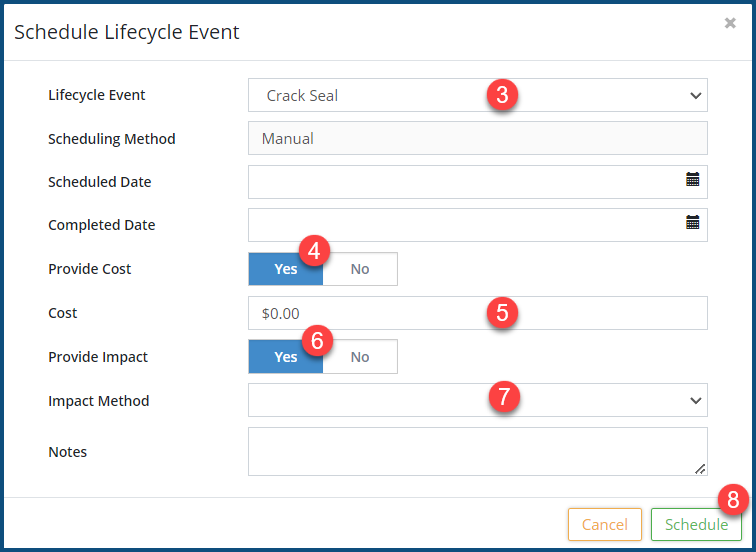Image resolution: width=756 pixels, height=552 pixels.
Task: Click the red step 5 marker
Action: (502, 312)
